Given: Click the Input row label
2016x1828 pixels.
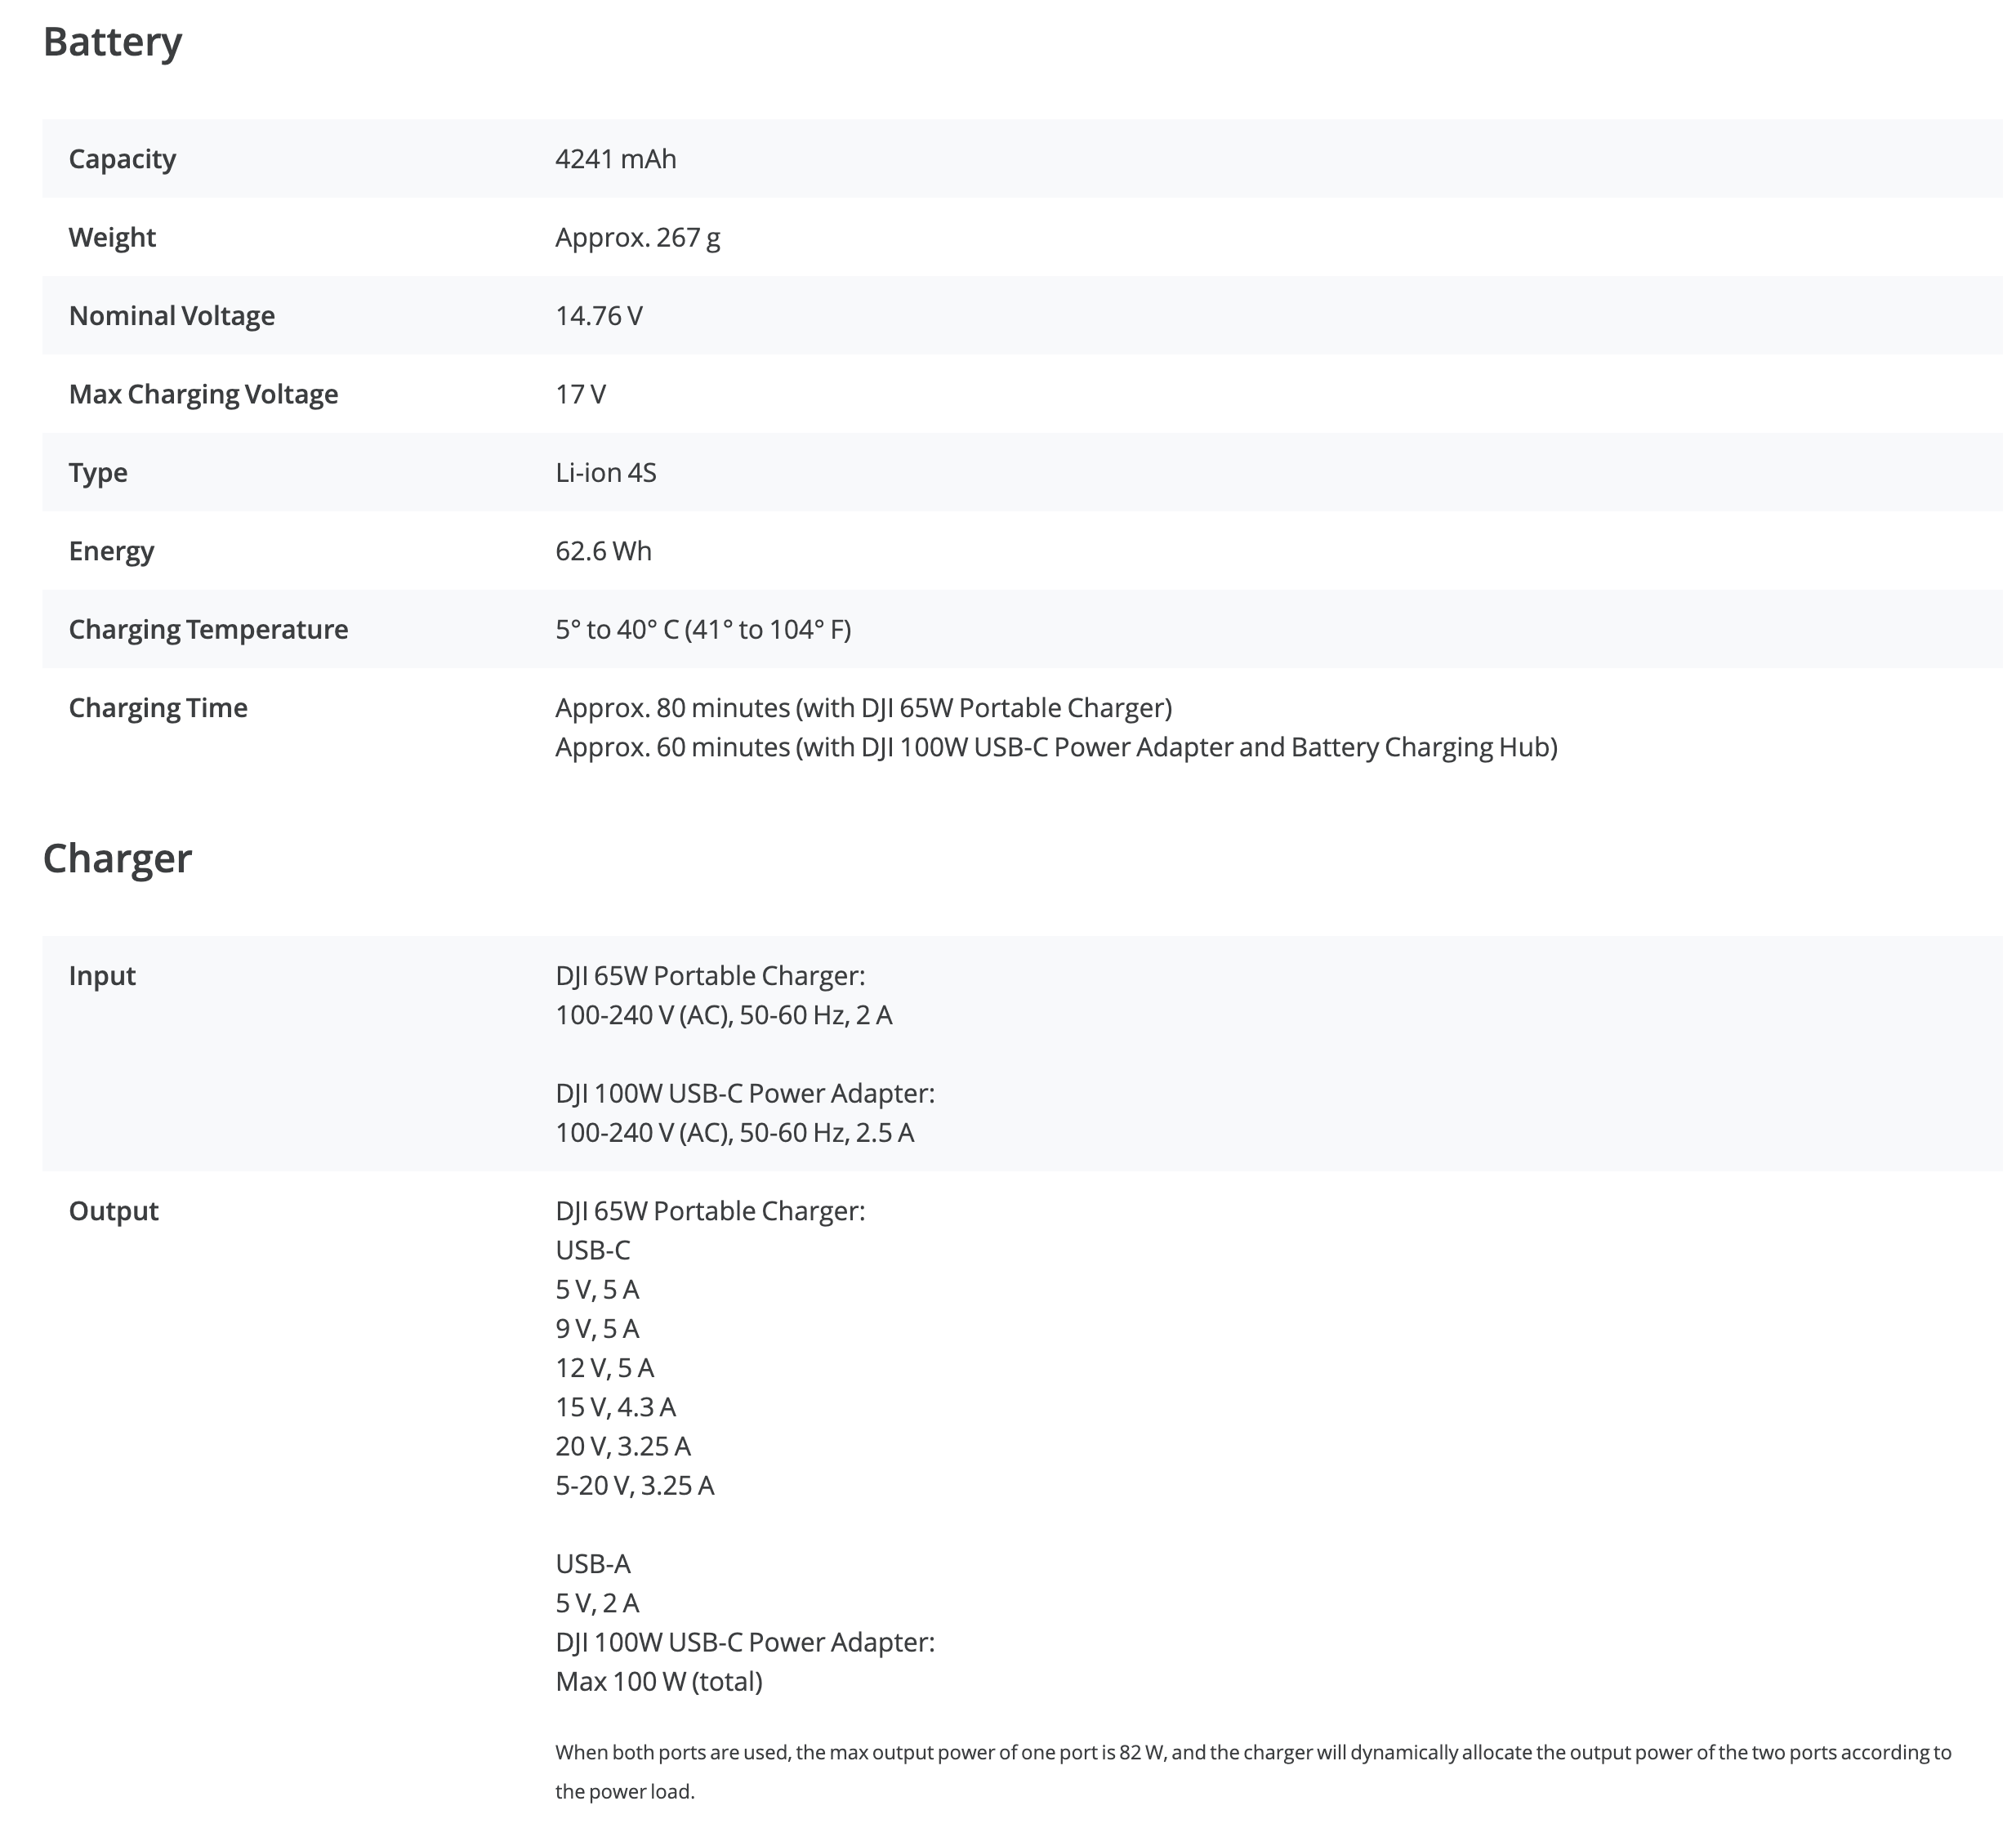Looking at the screenshot, I should pyautogui.click(x=102, y=976).
